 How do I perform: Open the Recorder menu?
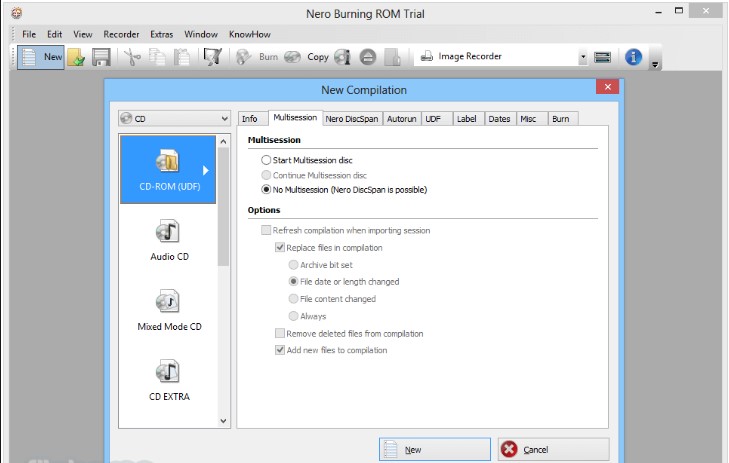pos(121,34)
